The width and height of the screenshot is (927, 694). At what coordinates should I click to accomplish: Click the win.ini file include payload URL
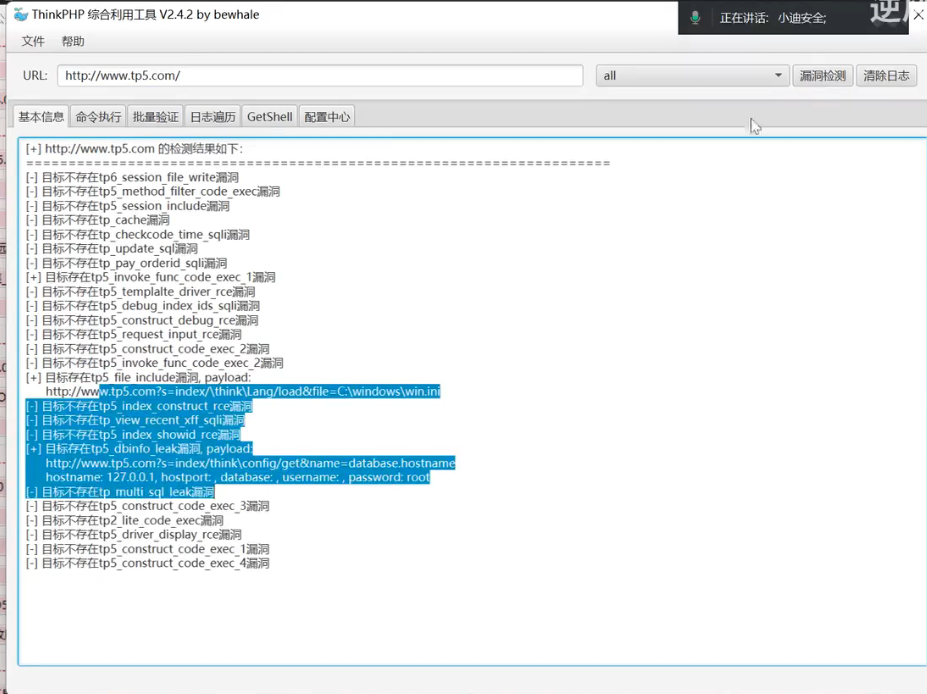tap(243, 391)
